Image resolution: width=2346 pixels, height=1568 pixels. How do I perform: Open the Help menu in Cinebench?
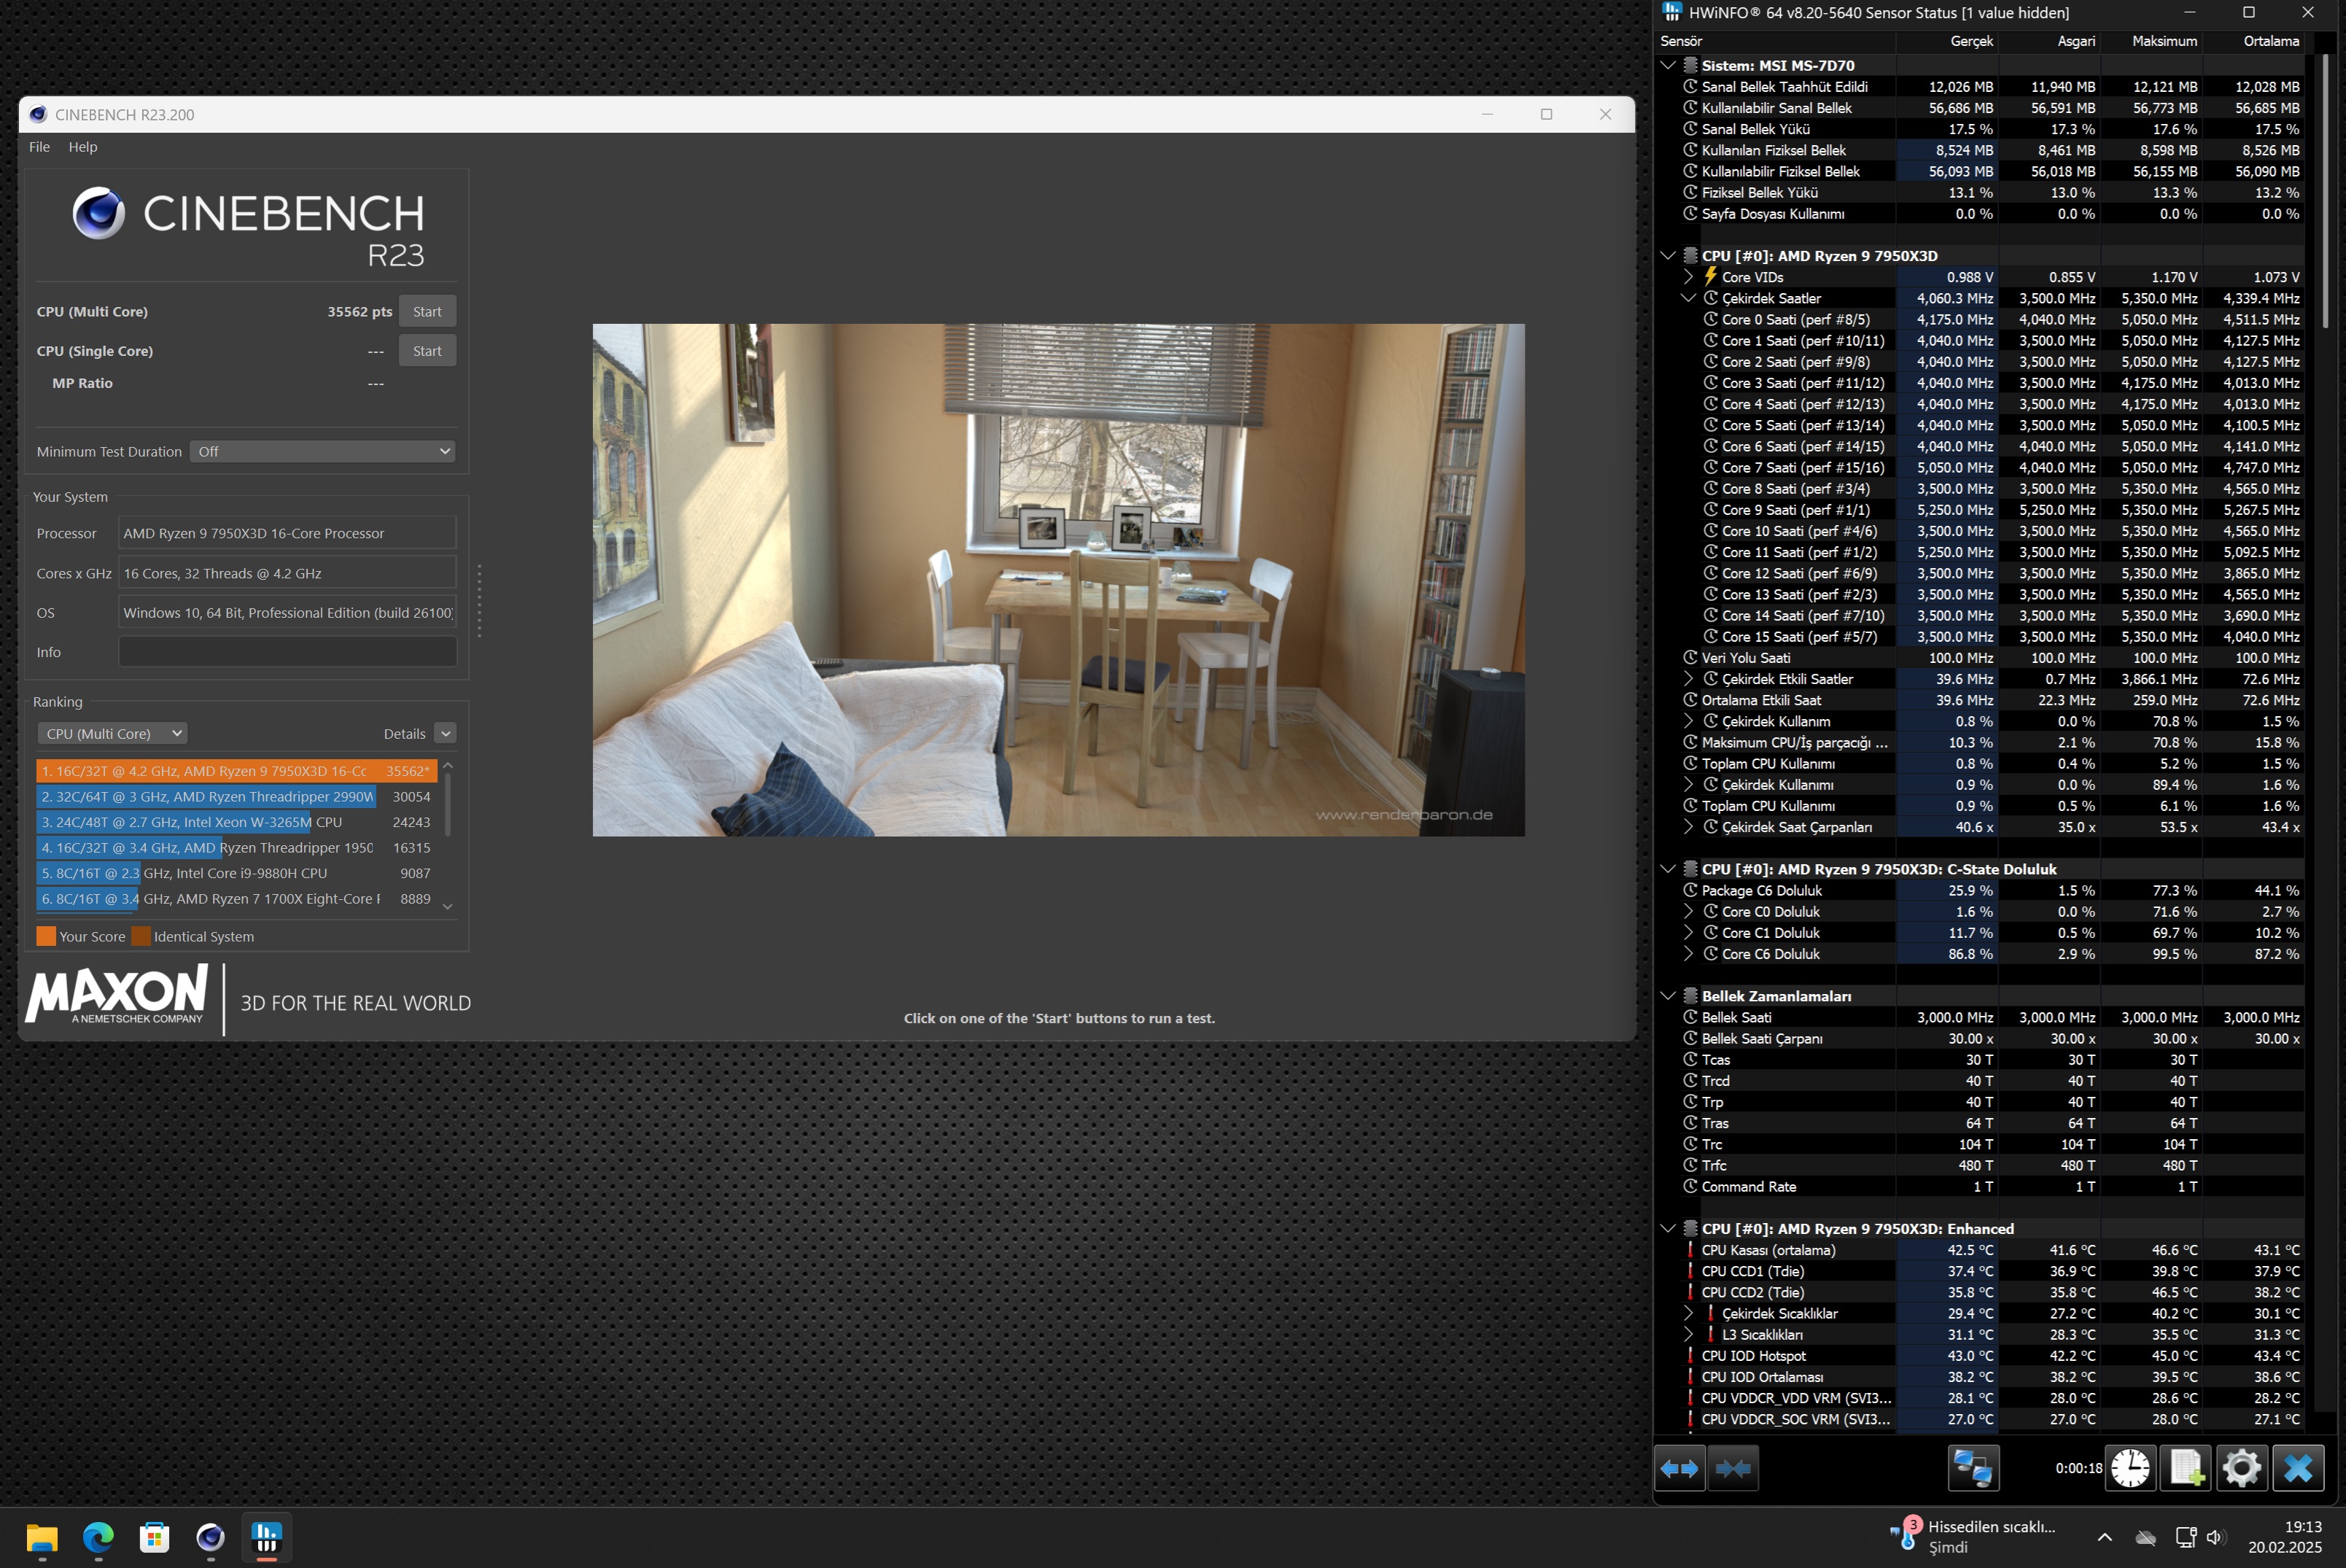[x=83, y=147]
